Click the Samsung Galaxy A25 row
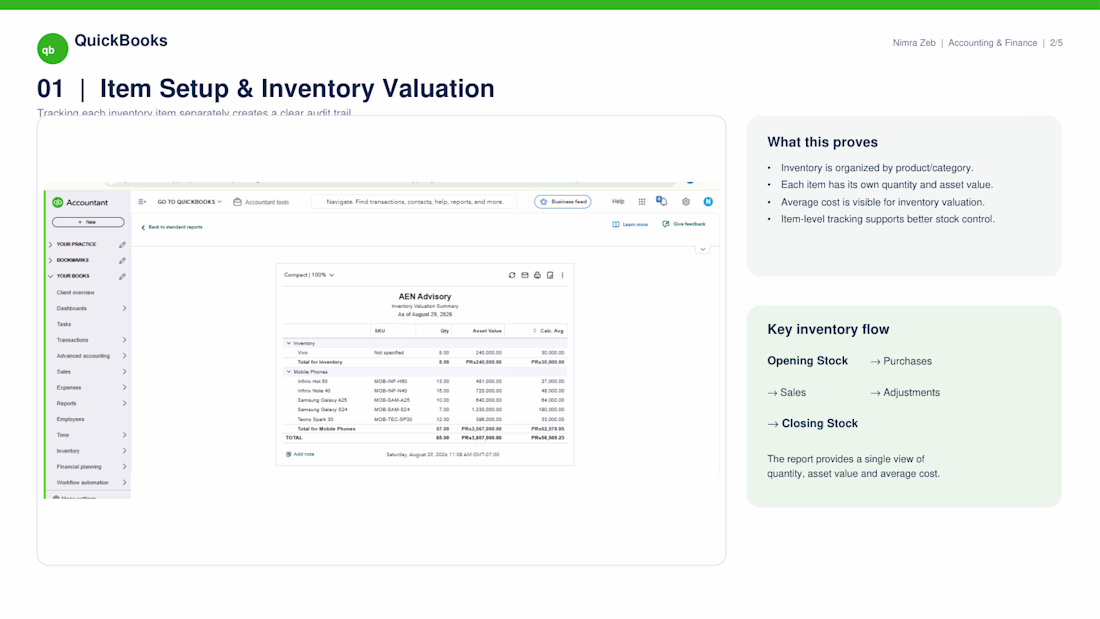 coord(425,400)
